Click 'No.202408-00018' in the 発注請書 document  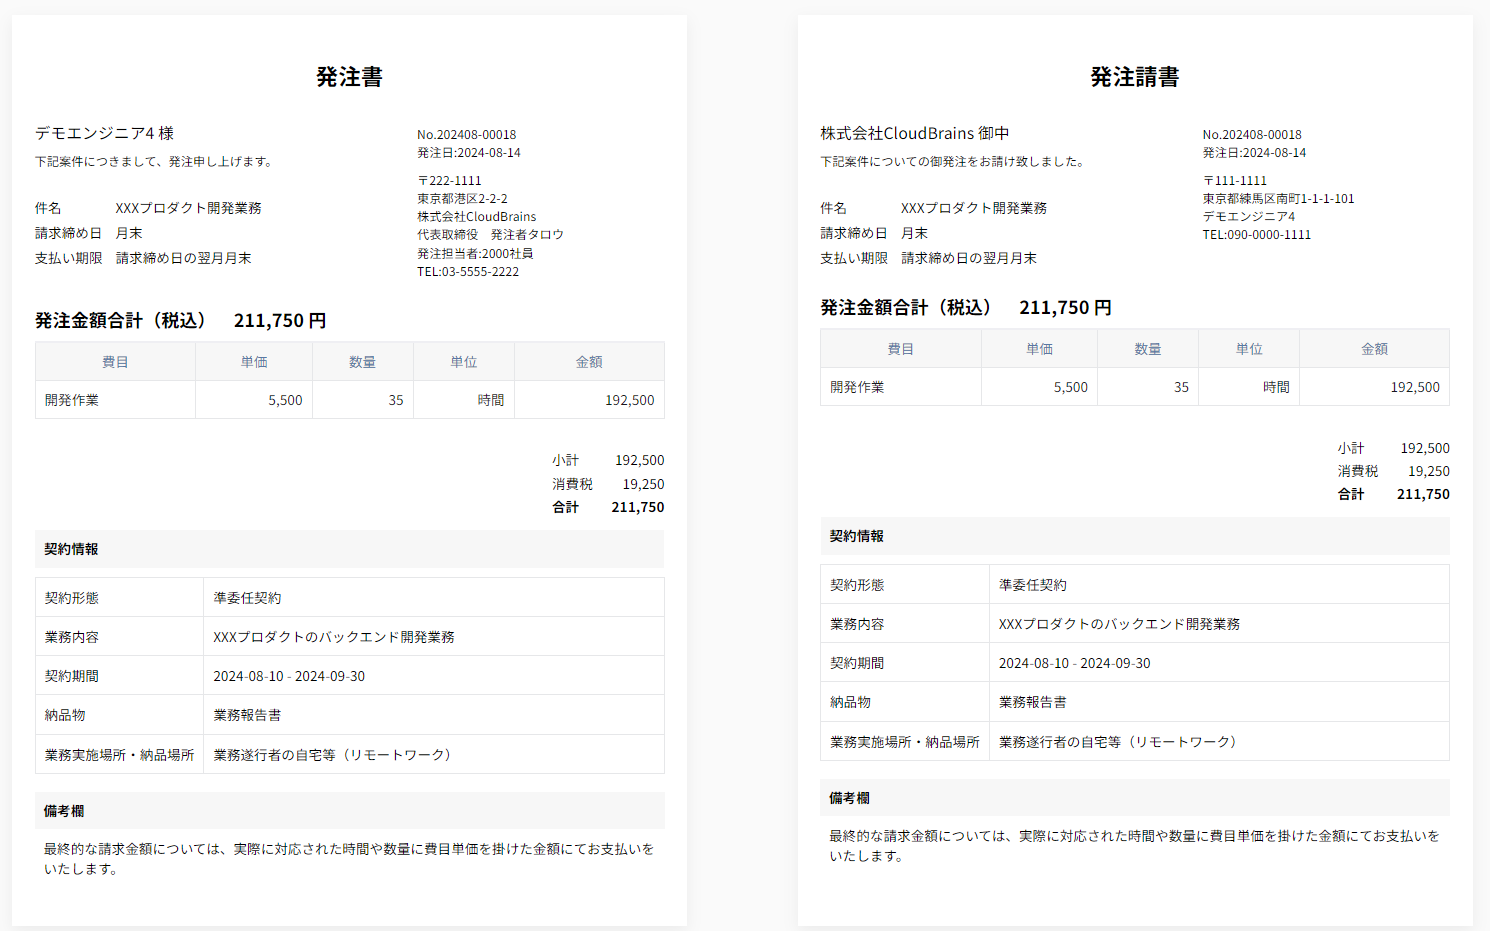[1252, 134]
